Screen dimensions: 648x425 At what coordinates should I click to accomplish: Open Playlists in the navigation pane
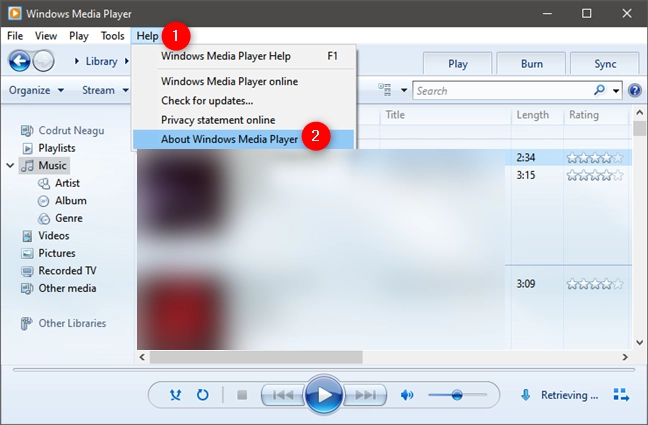(48, 148)
